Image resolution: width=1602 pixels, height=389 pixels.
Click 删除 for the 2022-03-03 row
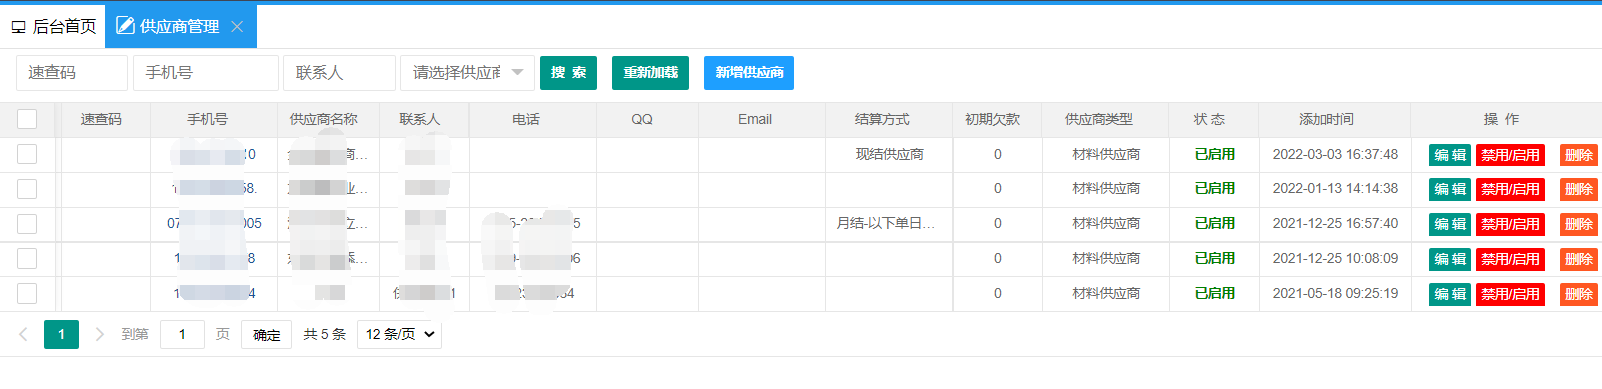[1579, 155]
